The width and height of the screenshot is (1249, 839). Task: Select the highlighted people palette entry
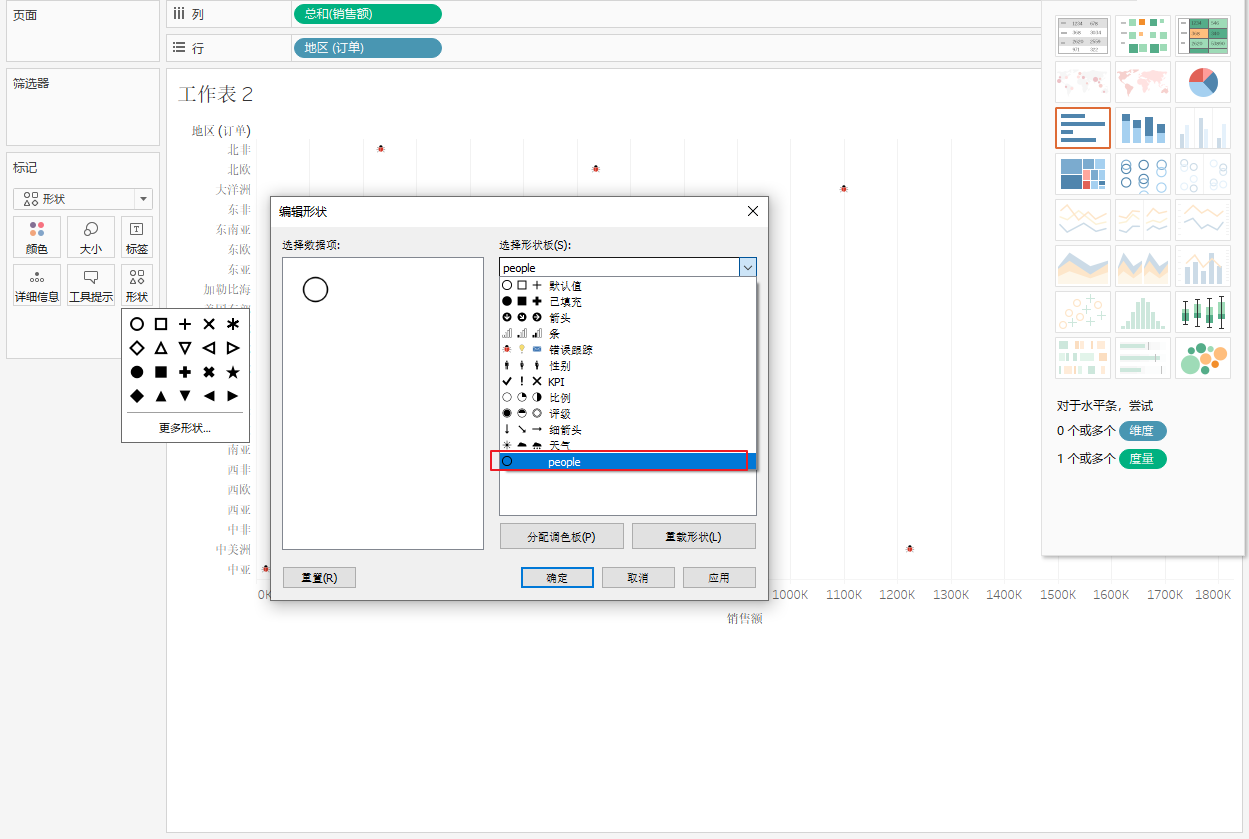point(627,462)
